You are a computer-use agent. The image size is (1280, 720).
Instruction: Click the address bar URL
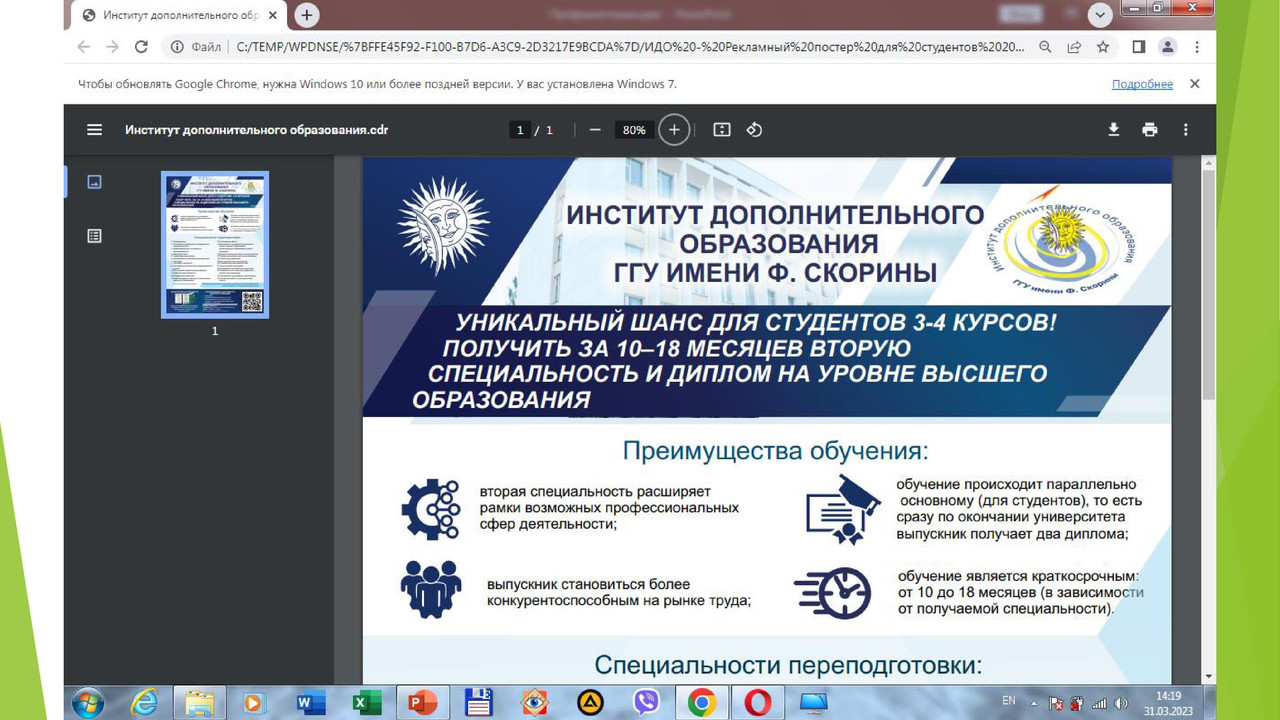pos(630,46)
